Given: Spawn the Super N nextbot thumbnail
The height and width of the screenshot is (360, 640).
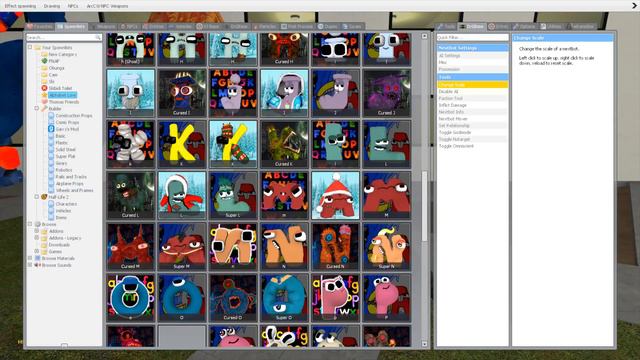Looking at the screenshot, I should tap(387, 246).
